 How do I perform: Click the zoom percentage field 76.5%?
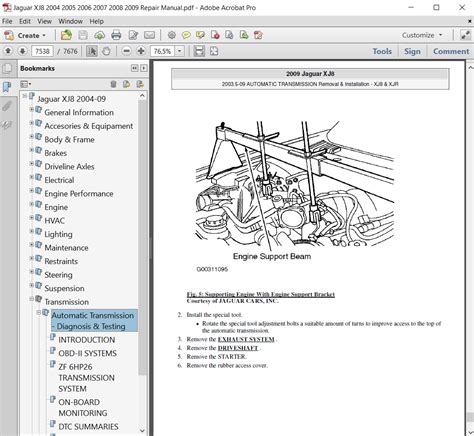click(163, 51)
